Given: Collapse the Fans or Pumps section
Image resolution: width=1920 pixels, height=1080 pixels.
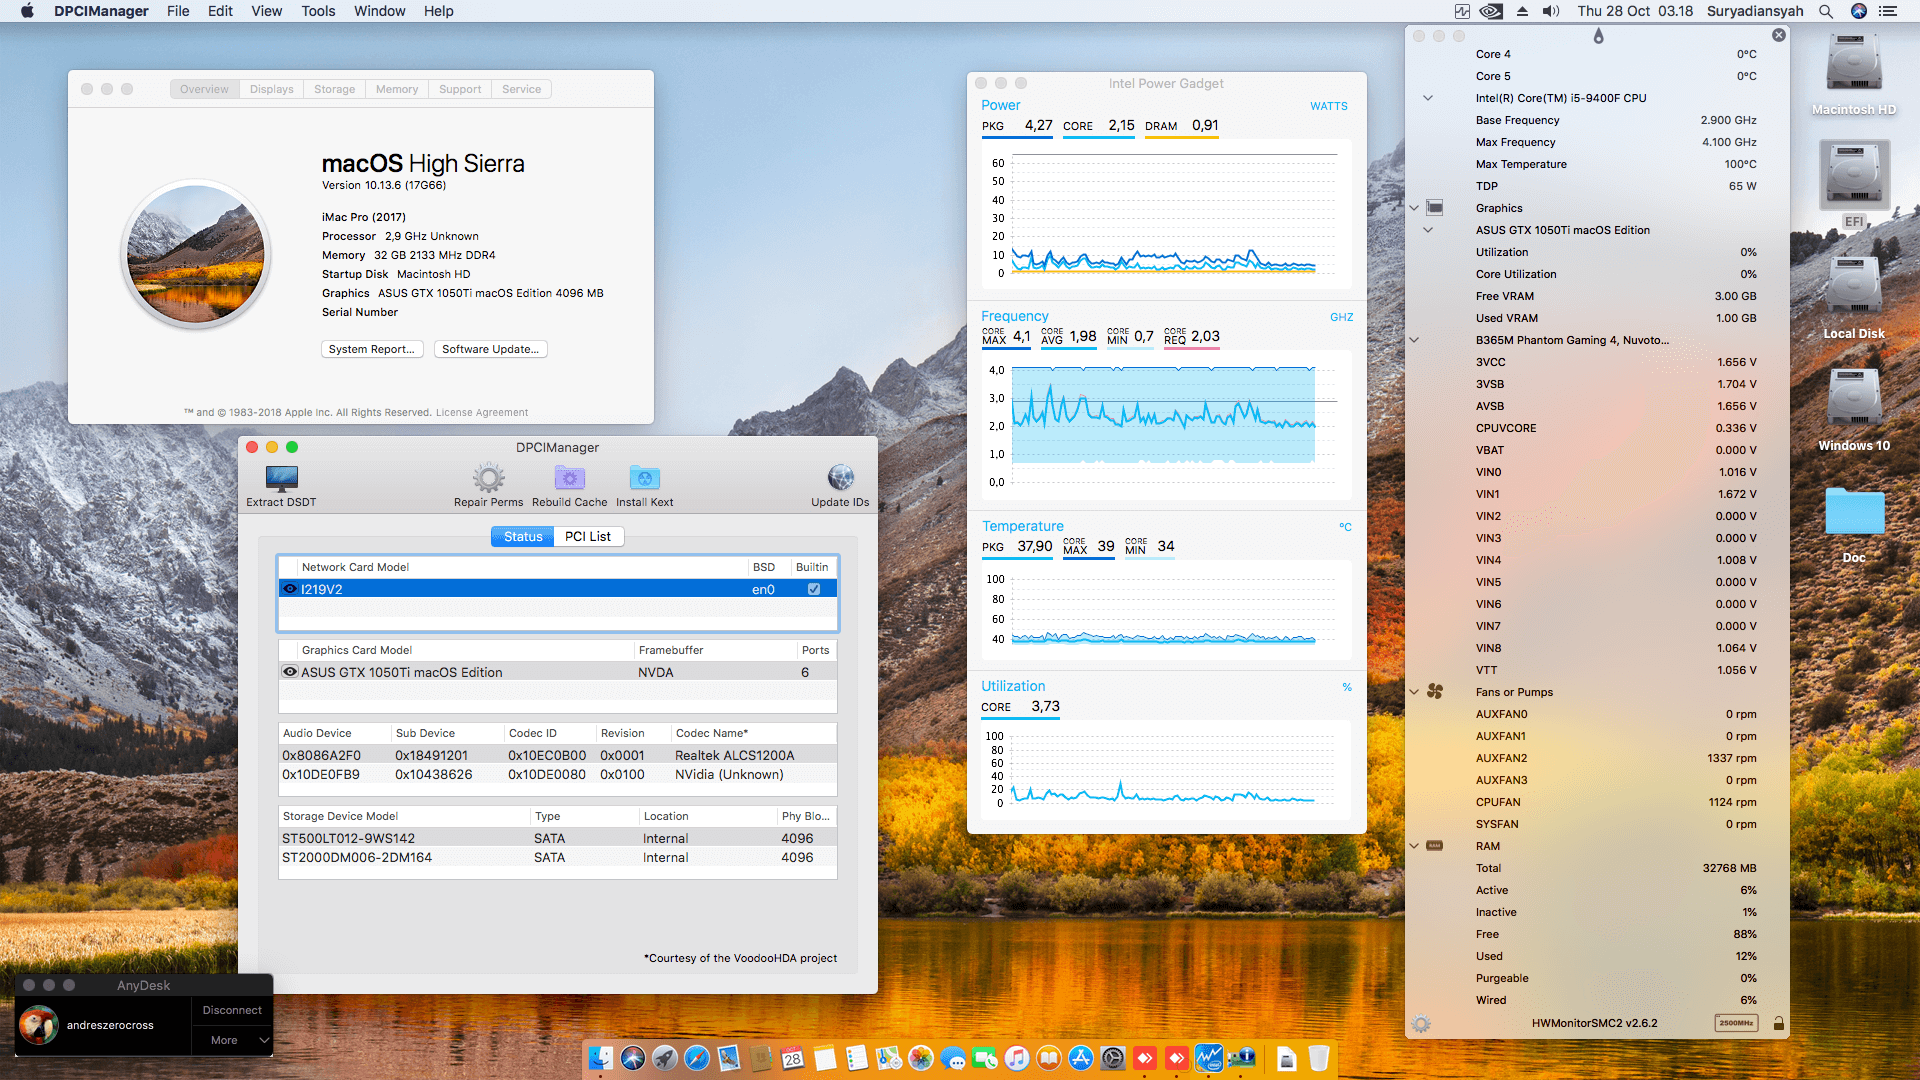Looking at the screenshot, I should [x=1414, y=692].
